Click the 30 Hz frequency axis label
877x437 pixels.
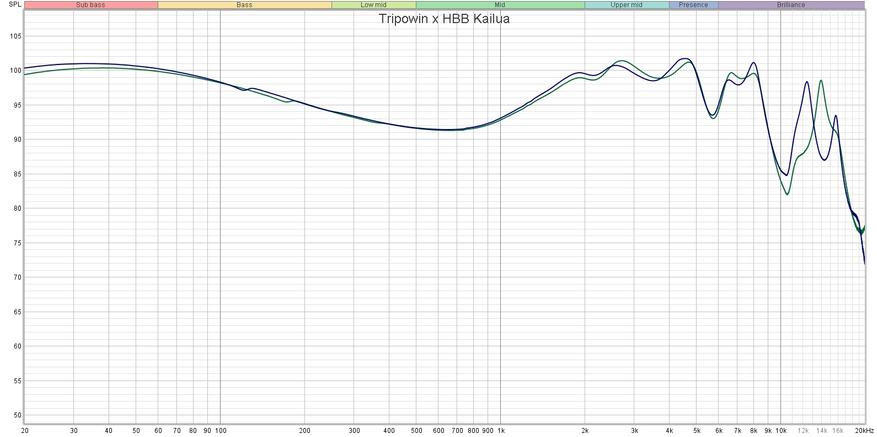pos(74,431)
